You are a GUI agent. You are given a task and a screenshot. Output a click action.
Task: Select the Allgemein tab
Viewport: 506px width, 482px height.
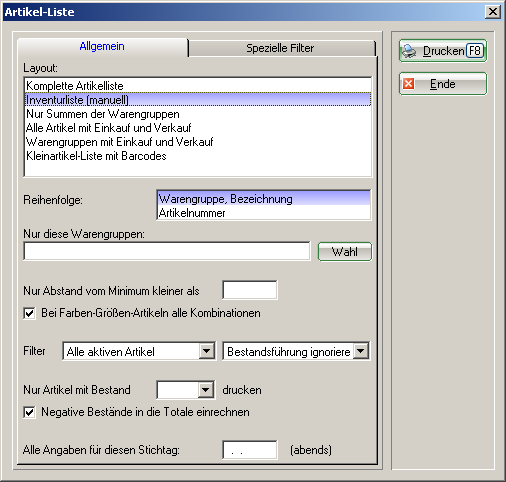(x=102, y=47)
